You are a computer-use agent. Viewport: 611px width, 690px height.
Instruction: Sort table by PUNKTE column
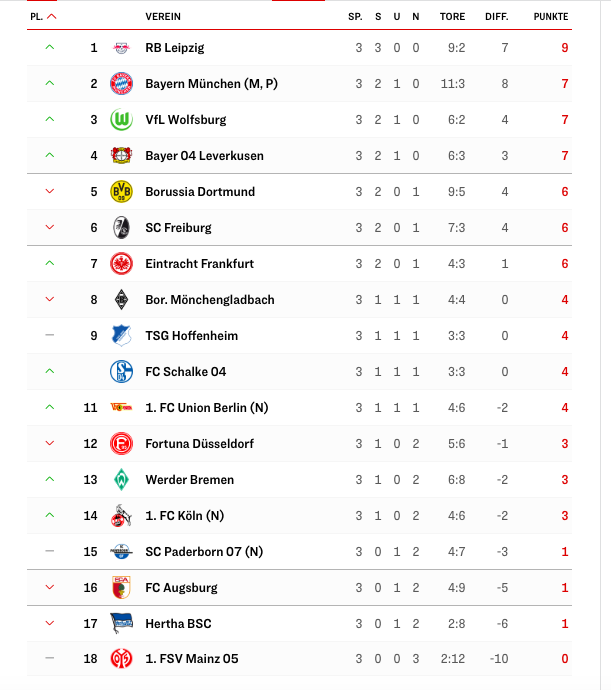(x=551, y=17)
